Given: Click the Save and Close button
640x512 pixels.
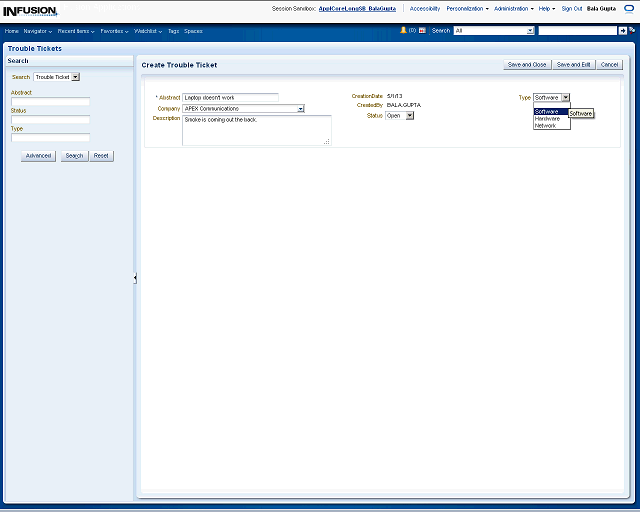Looking at the screenshot, I should (x=526, y=64).
